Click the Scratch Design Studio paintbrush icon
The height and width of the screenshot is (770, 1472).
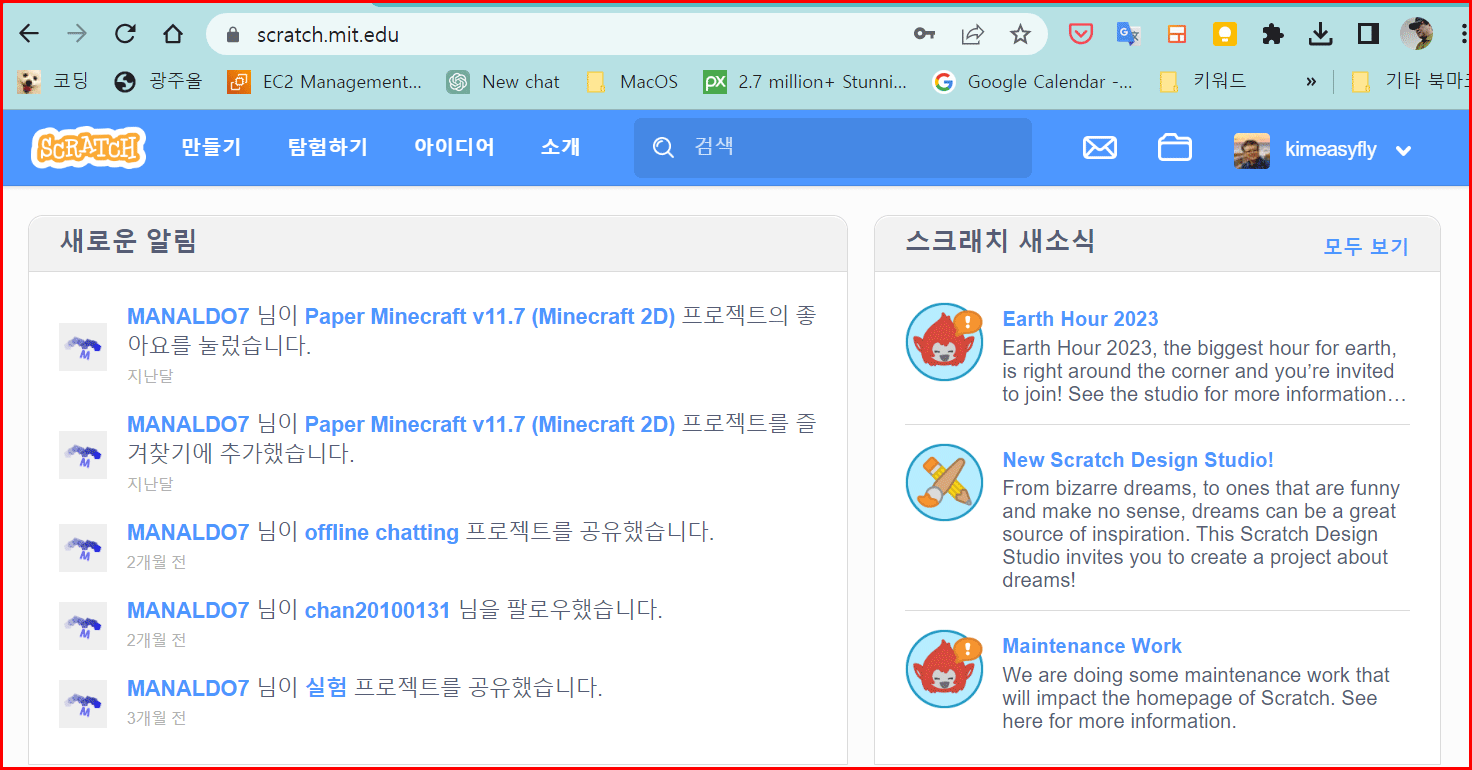945,483
